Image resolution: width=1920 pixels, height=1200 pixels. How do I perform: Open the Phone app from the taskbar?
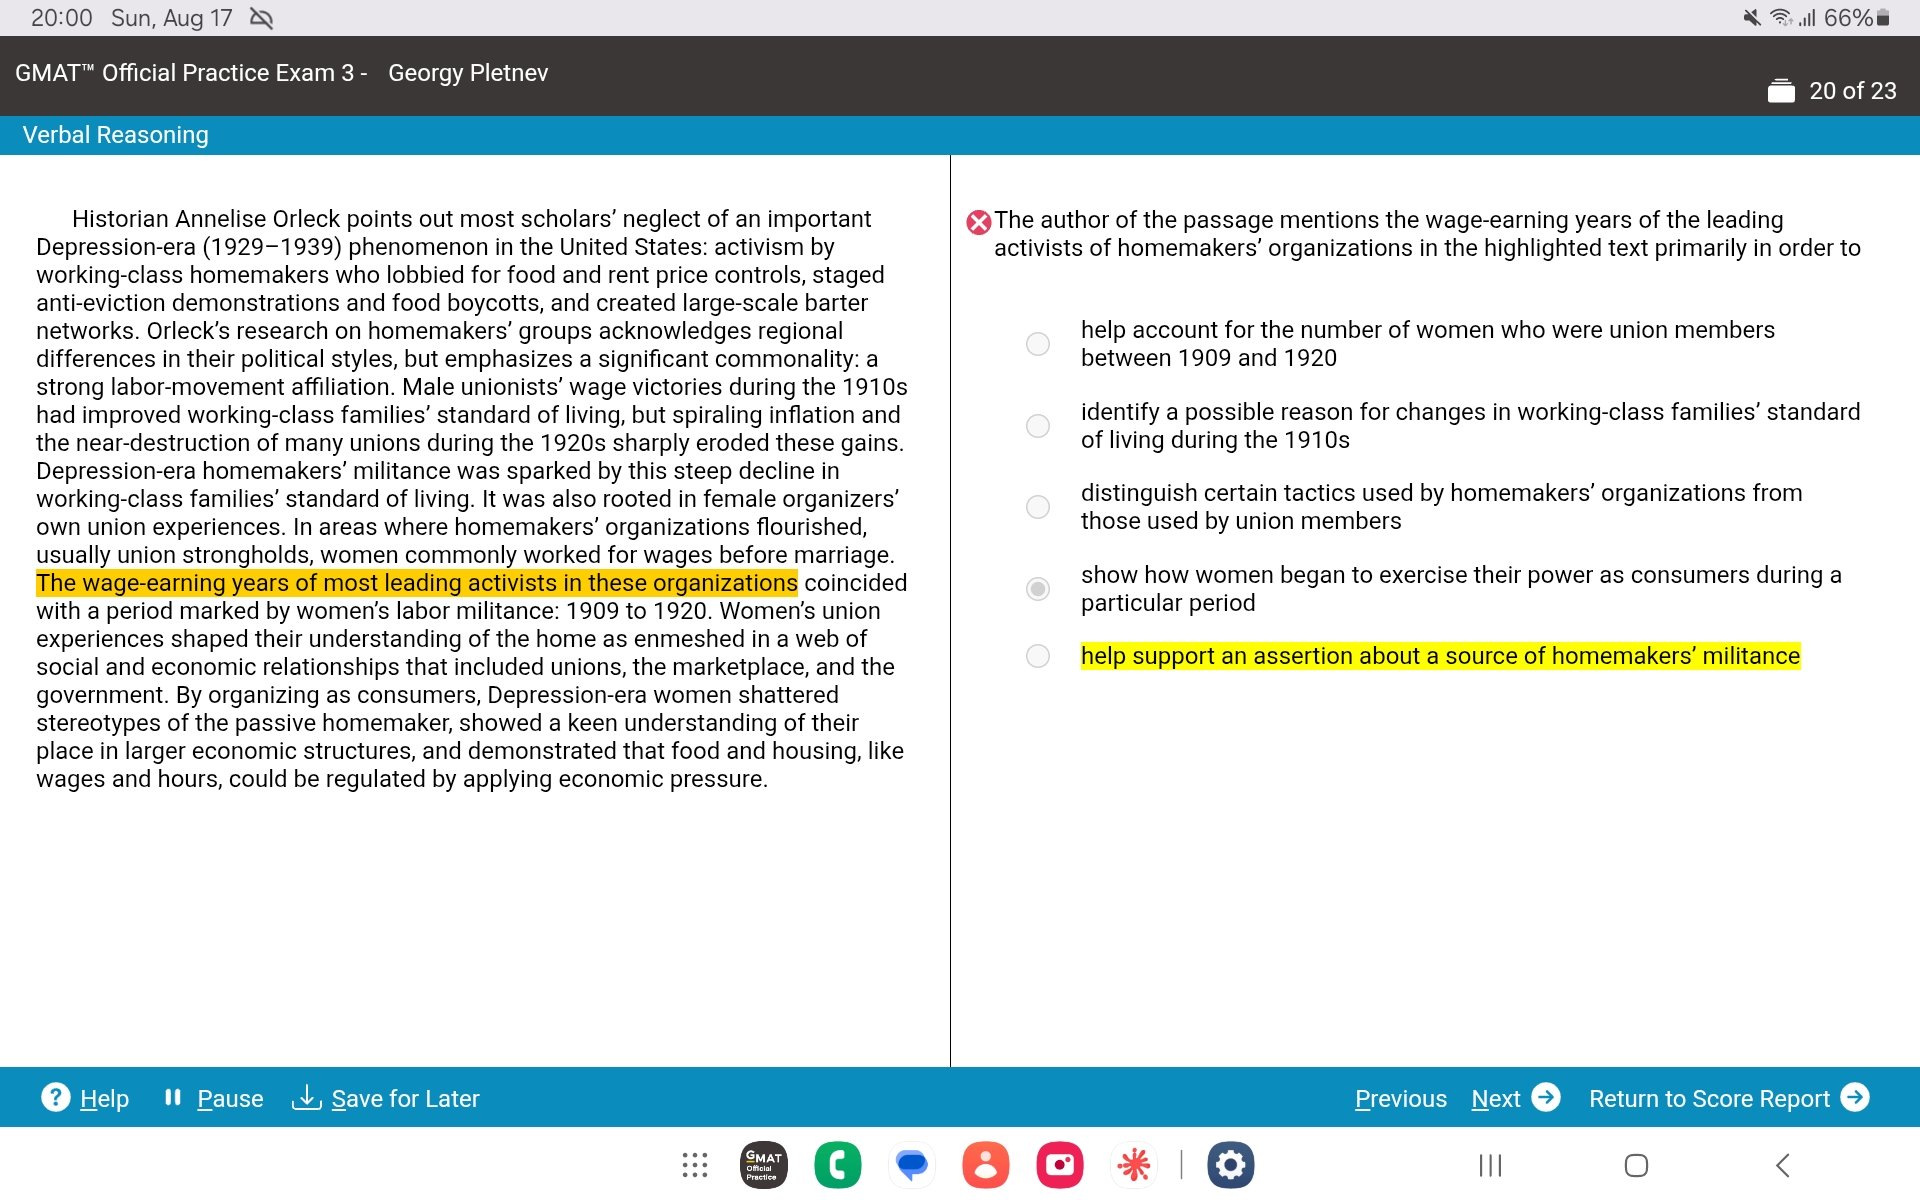(838, 1164)
